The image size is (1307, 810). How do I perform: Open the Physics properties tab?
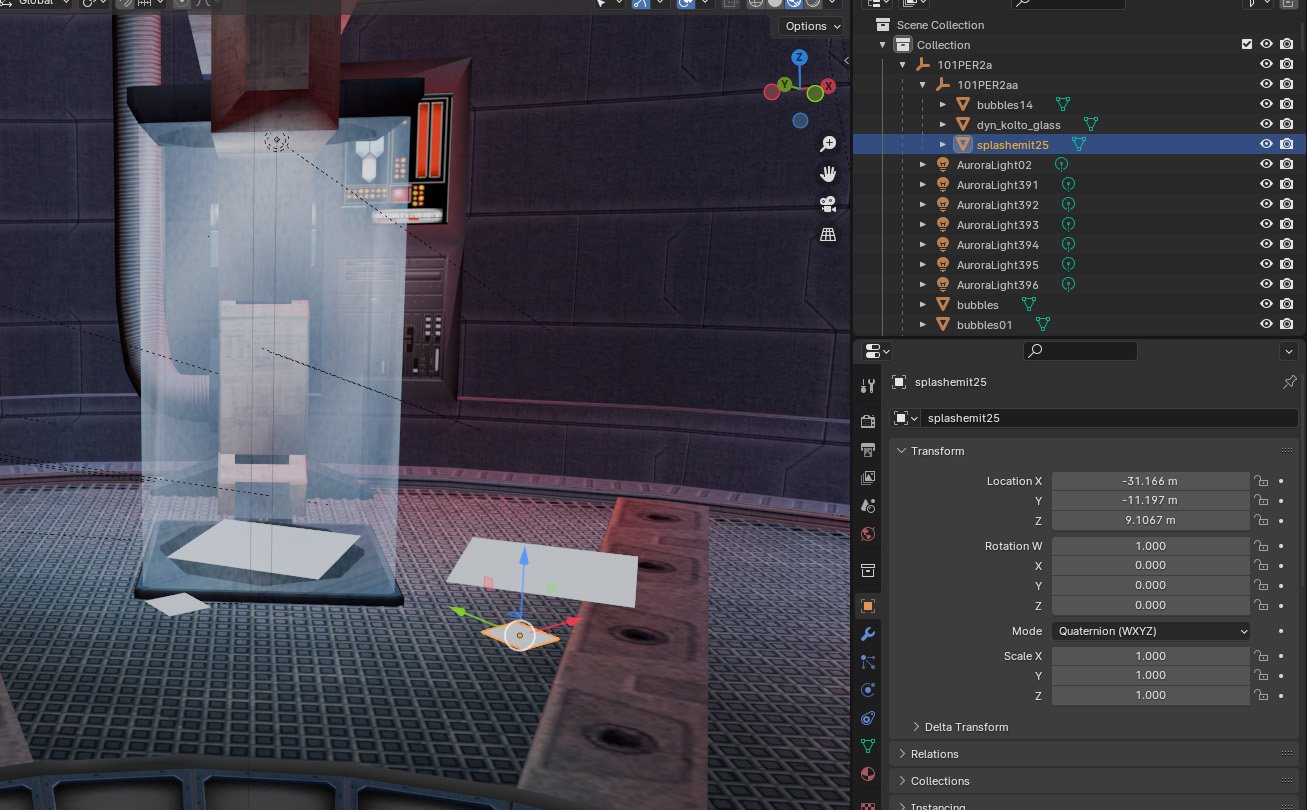point(867,690)
